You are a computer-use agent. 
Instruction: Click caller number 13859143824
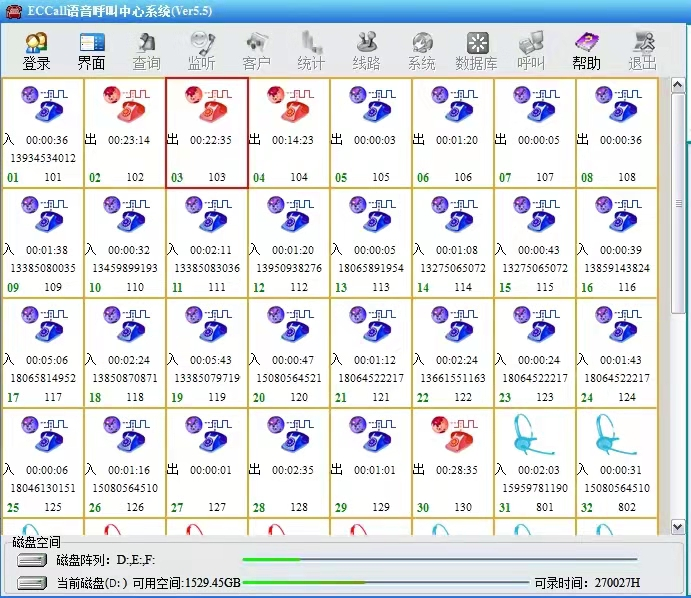(x=617, y=268)
